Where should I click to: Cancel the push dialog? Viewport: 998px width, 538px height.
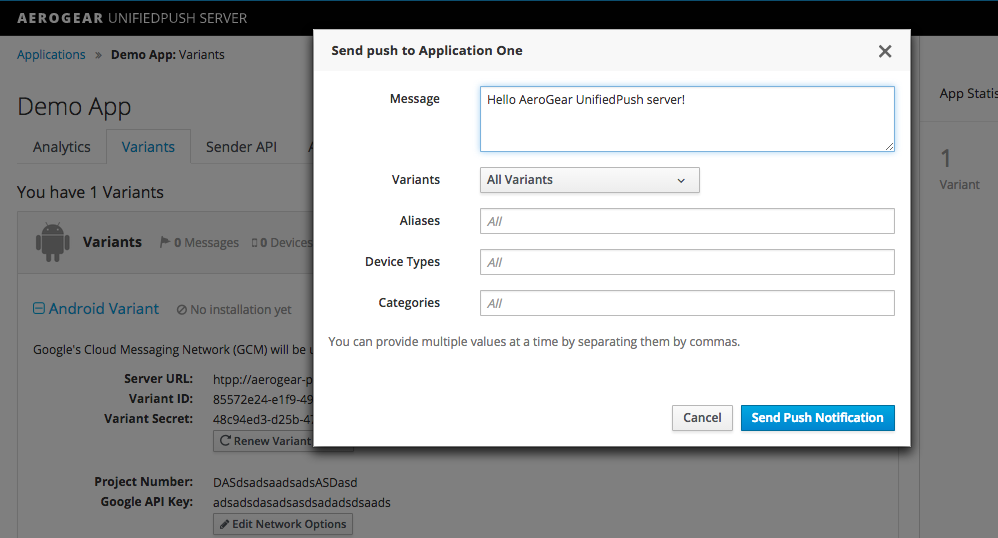pos(702,418)
